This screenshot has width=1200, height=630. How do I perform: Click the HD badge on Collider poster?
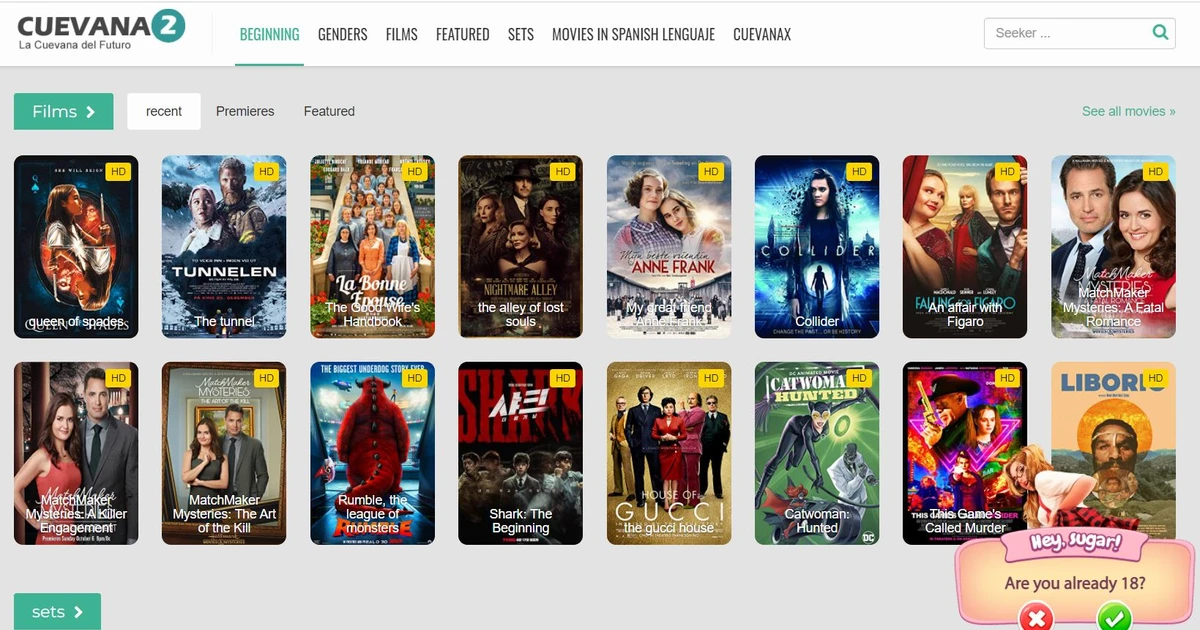point(859,172)
